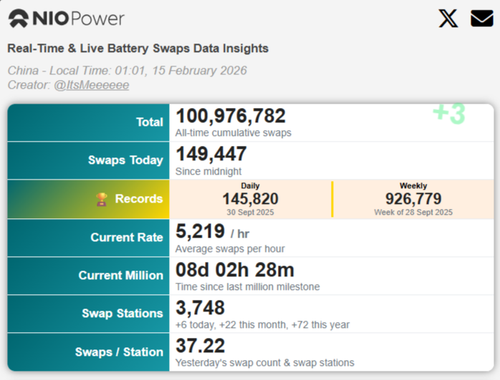Screen dimensions: 500x380
Task: Click the Weekly record heading
Action: (413, 186)
